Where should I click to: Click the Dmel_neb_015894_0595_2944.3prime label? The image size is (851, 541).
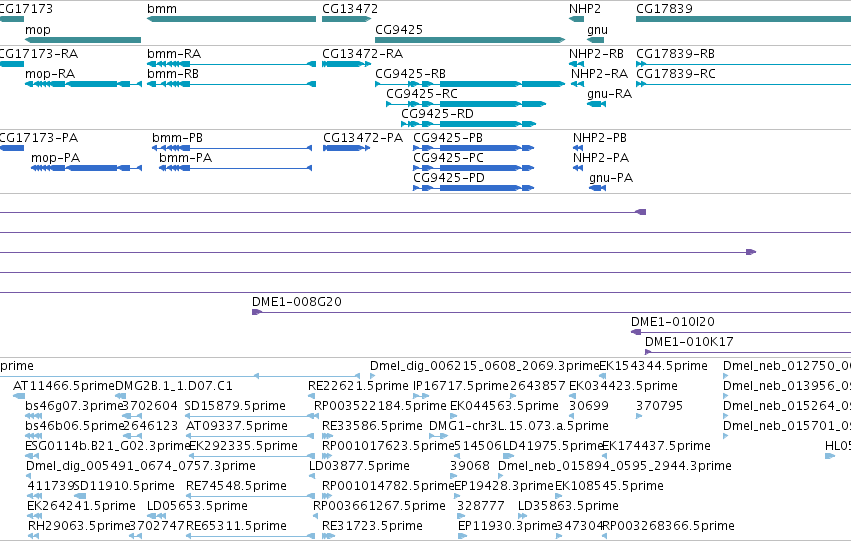coord(615,466)
